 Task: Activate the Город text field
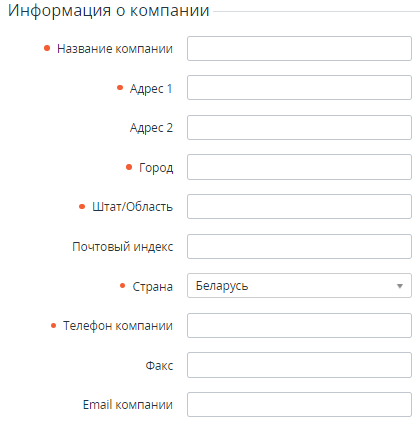(x=299, y=167)
